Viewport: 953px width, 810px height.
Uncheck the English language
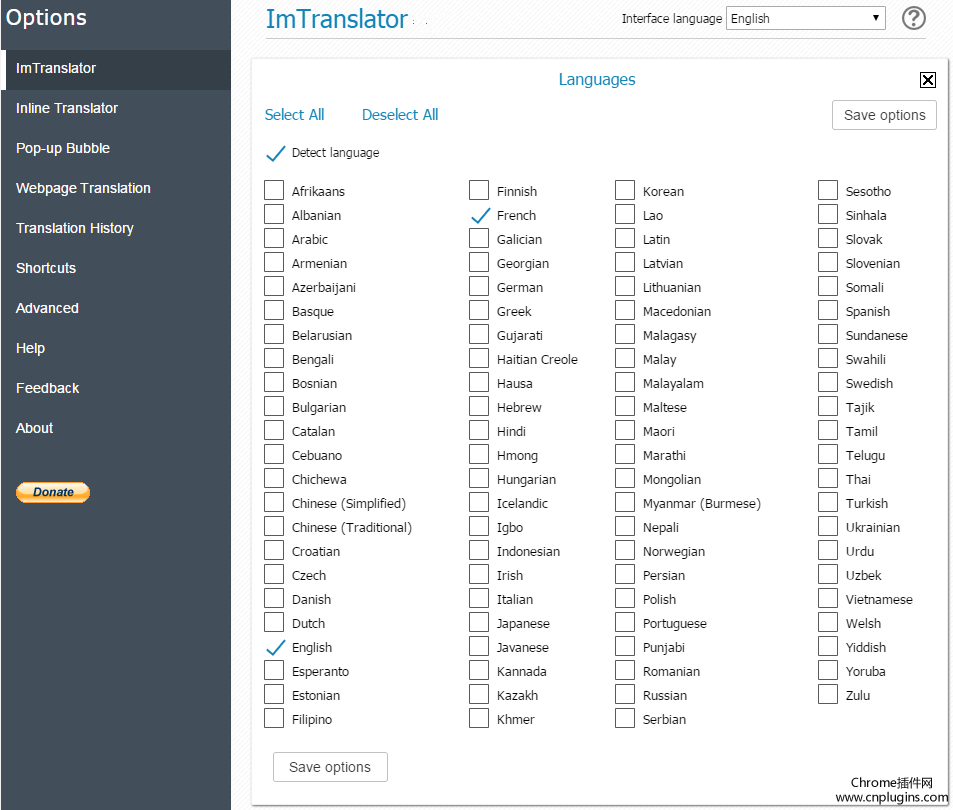point(275,647)
